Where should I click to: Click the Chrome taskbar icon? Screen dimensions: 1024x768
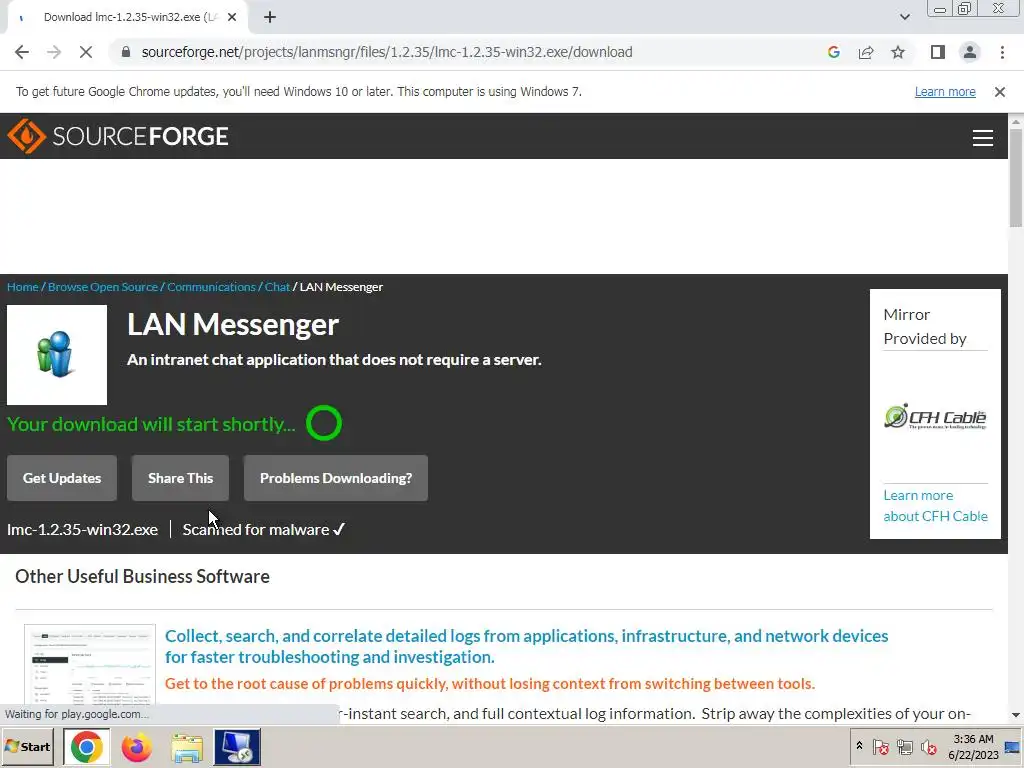[86, 747]
